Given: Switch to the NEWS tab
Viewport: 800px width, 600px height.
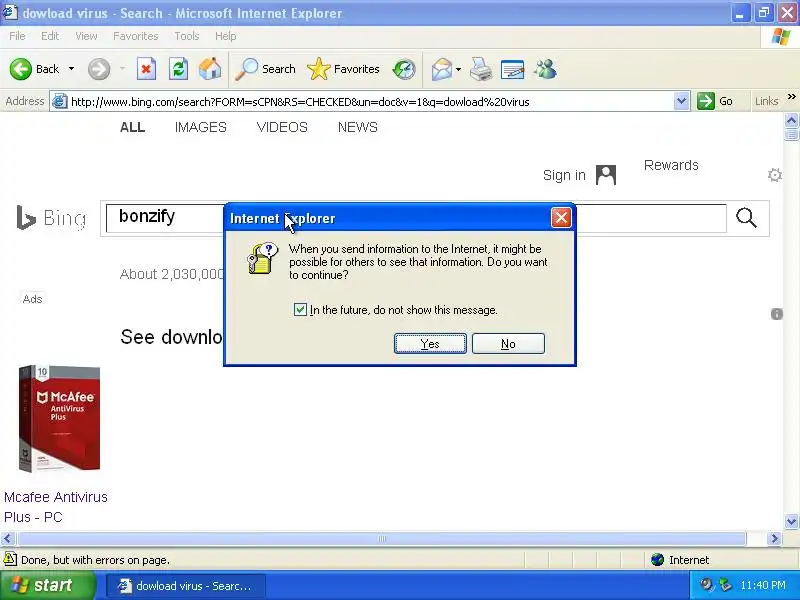Looking at the screenshot, I should [x=358, y=127].
